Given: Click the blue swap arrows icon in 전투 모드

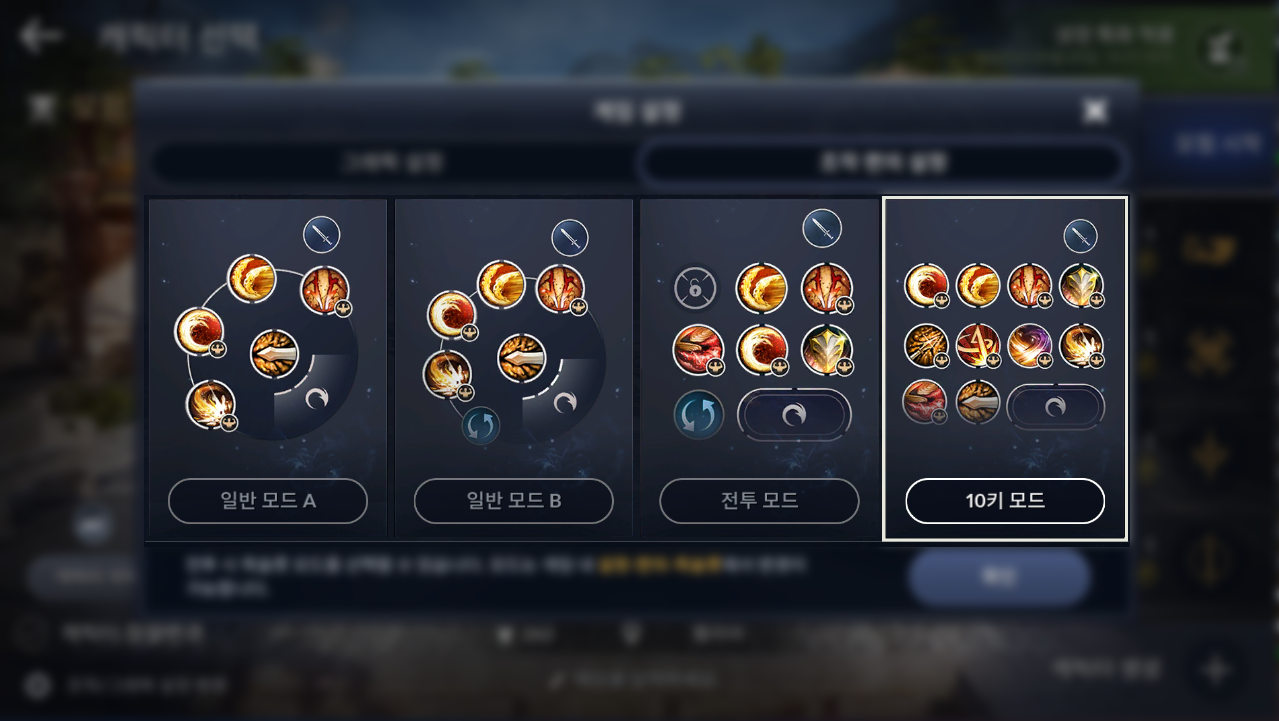Looking at the screenshot, I should pos(698,413).
